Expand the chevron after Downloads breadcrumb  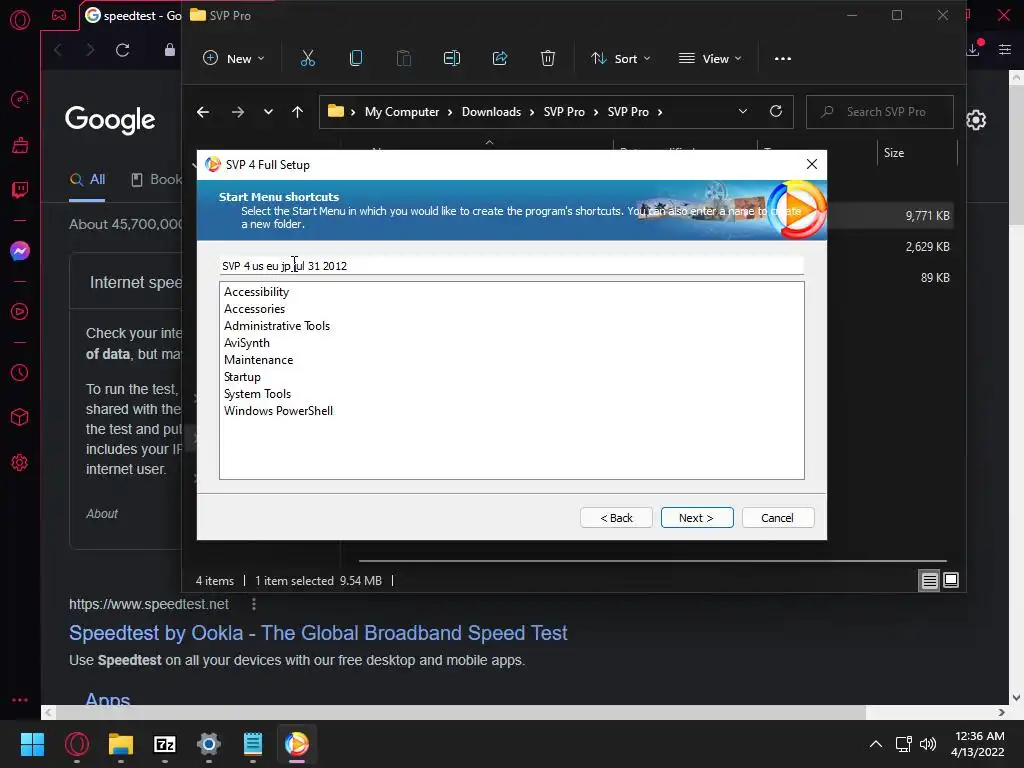pos(532,112)
